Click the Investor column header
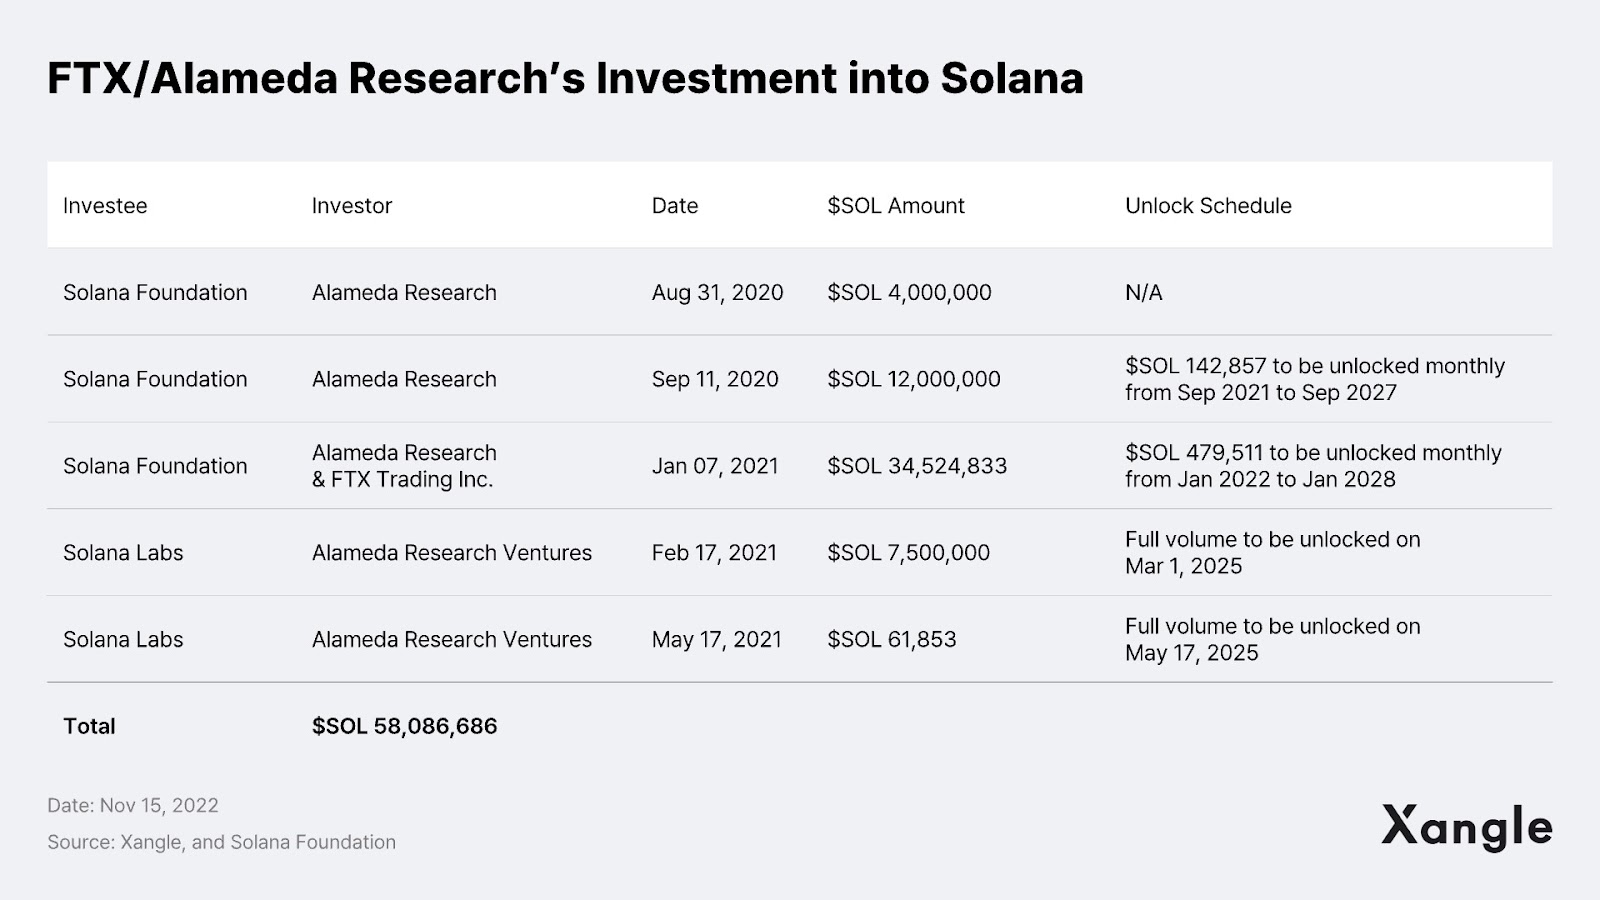Screen dimensions: 1600x900 pos(352,206)
